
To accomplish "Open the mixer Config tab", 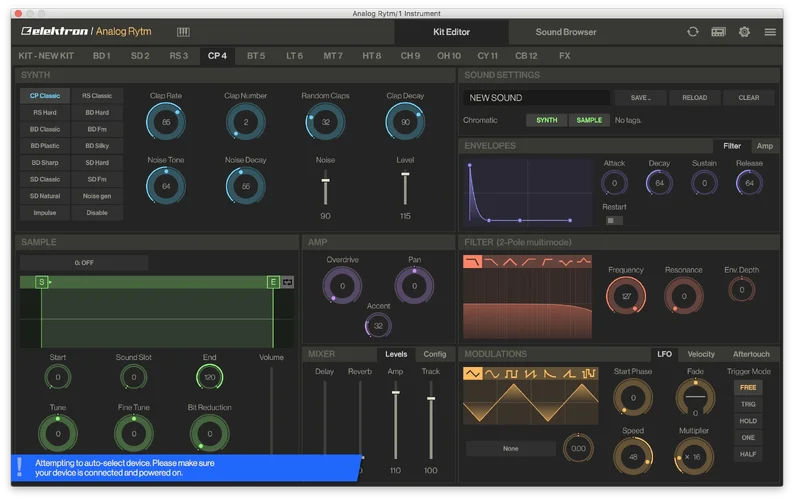I will click(x=434, y=354).
